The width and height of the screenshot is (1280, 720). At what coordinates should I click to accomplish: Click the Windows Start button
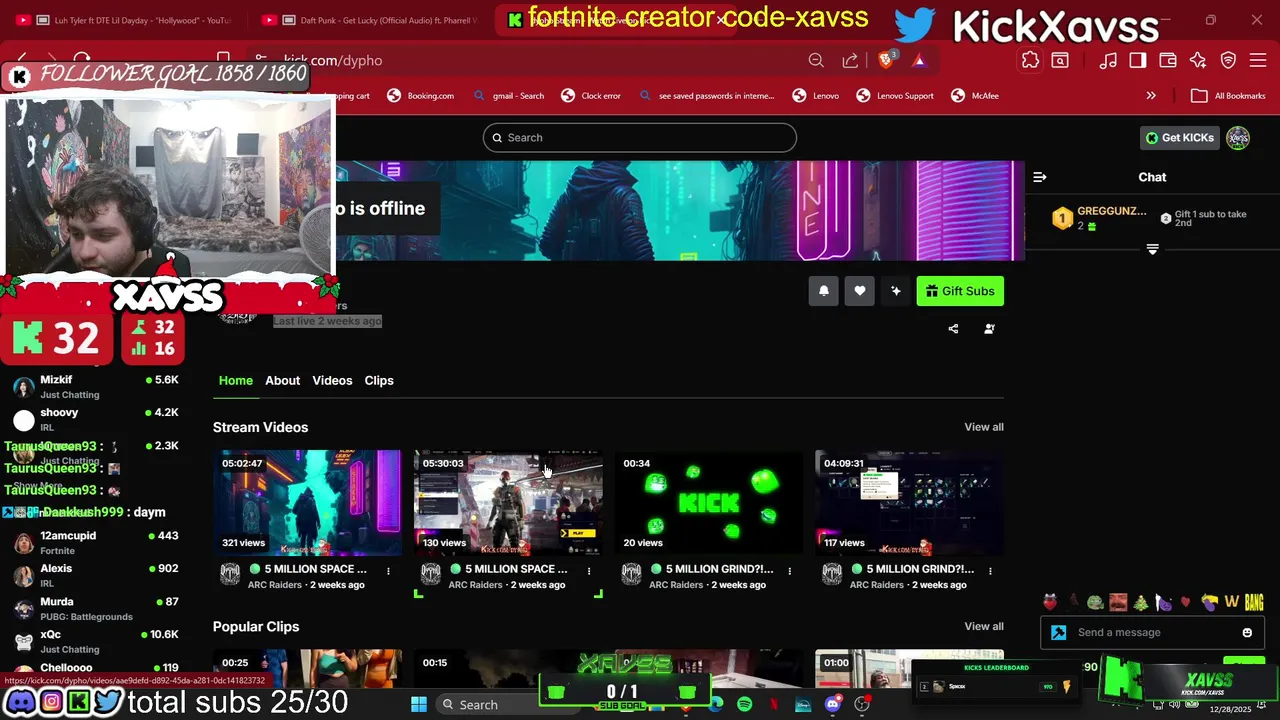[x=419, y=704]
